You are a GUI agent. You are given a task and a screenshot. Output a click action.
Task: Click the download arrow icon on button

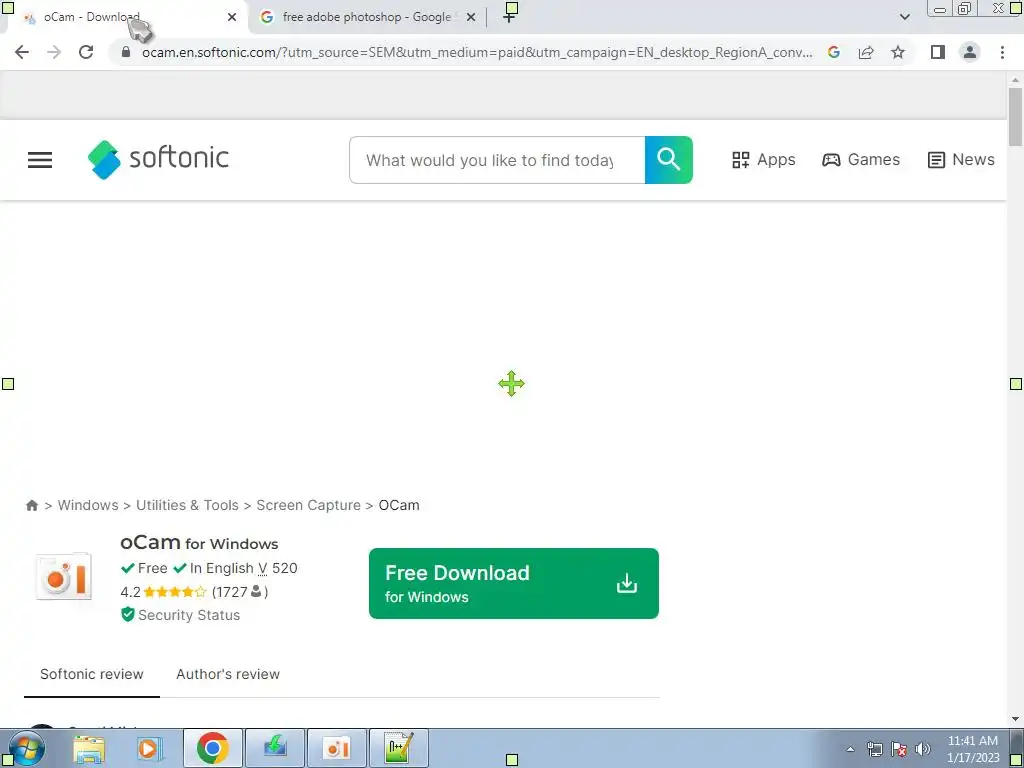[626, 583]
